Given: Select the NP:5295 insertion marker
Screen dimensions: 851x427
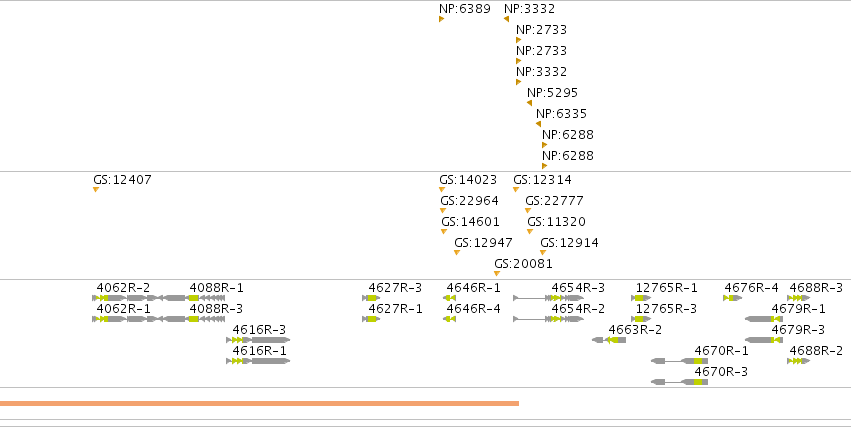Looking at the screenshot, I should [x=529, y=103].
